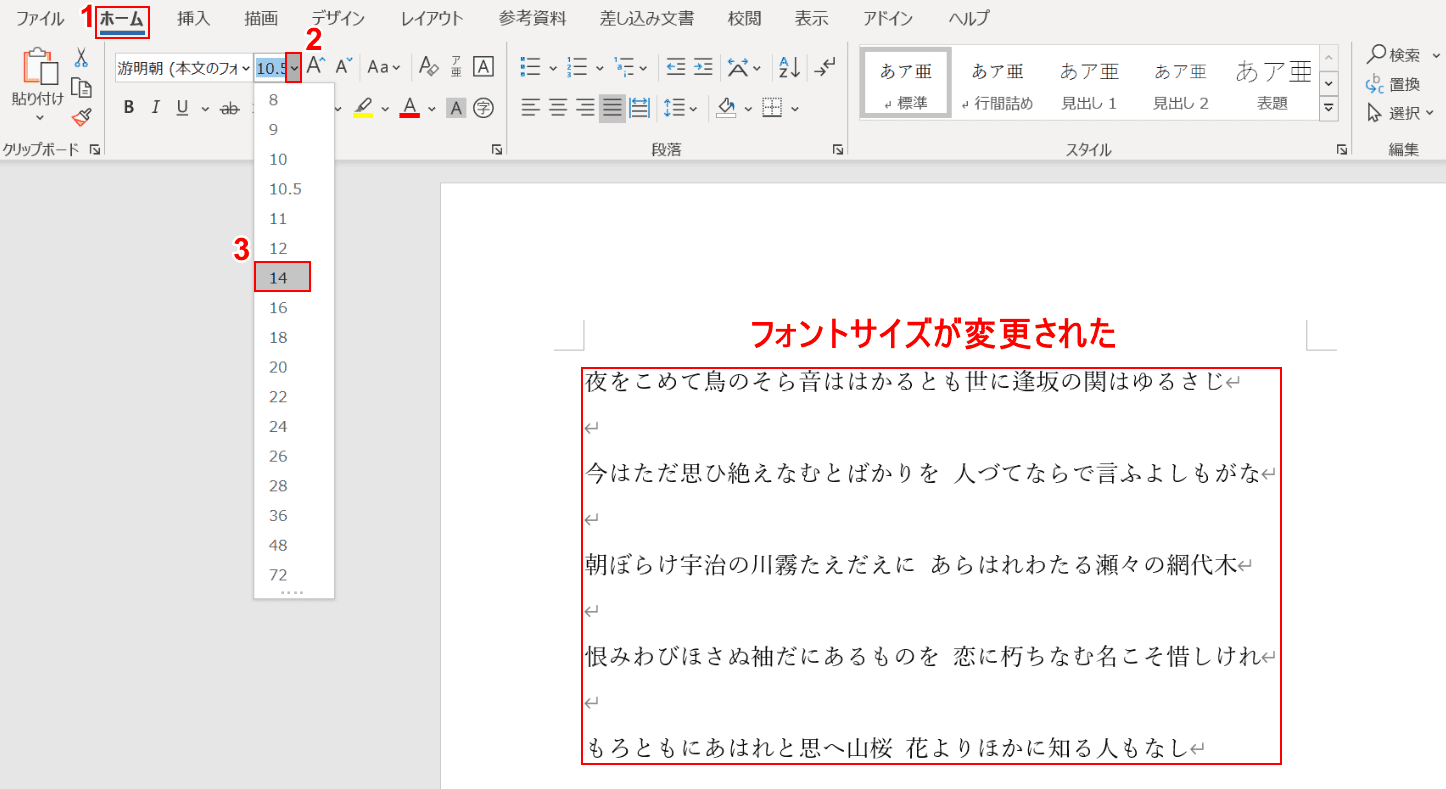Image resolution: width=1446 pixels, height=789 pixels.
Task: Apply the enclosed character (字) icon
Action: (484, 107)
